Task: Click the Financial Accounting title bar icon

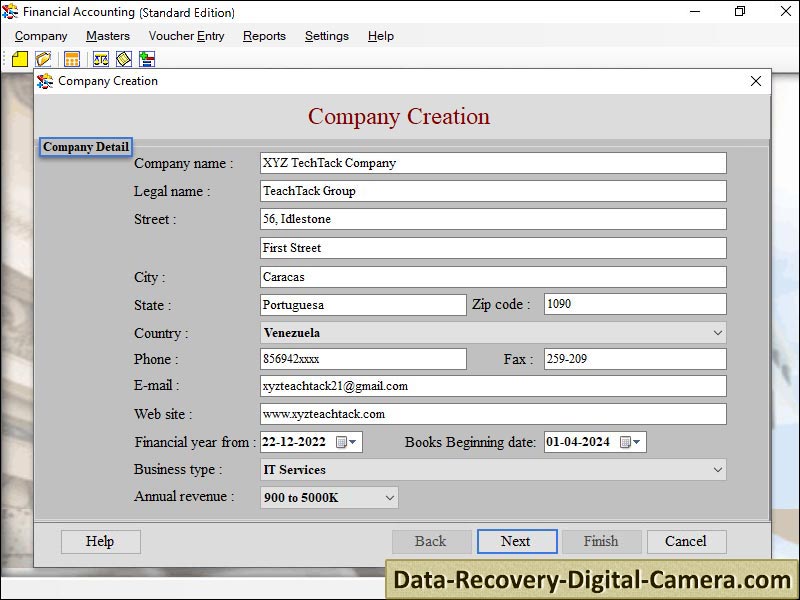Action: point(10,12)
